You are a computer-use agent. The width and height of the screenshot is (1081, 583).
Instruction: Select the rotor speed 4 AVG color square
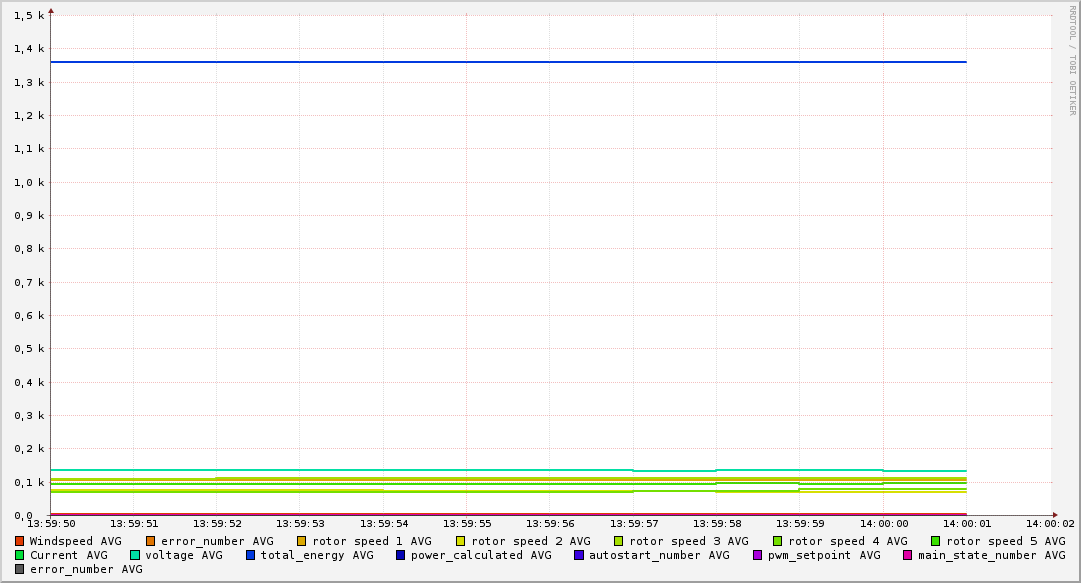point(778,541)
